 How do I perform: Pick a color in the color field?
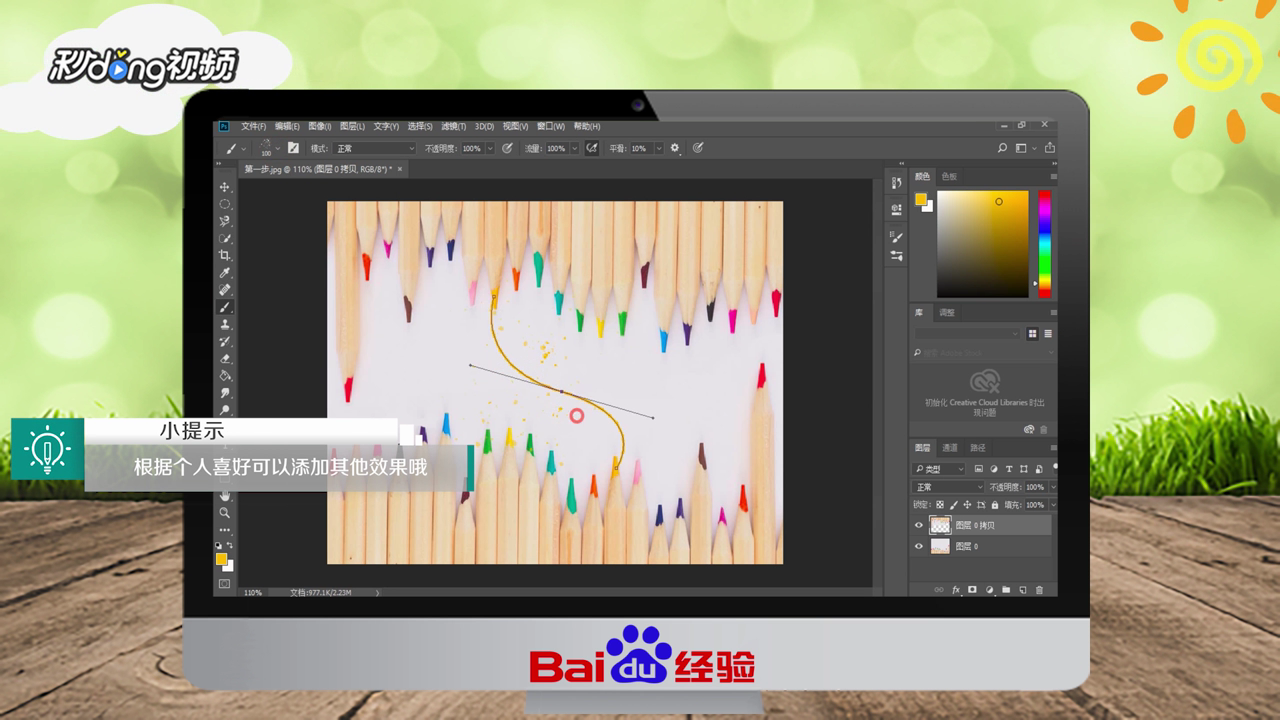click(982, 243)
